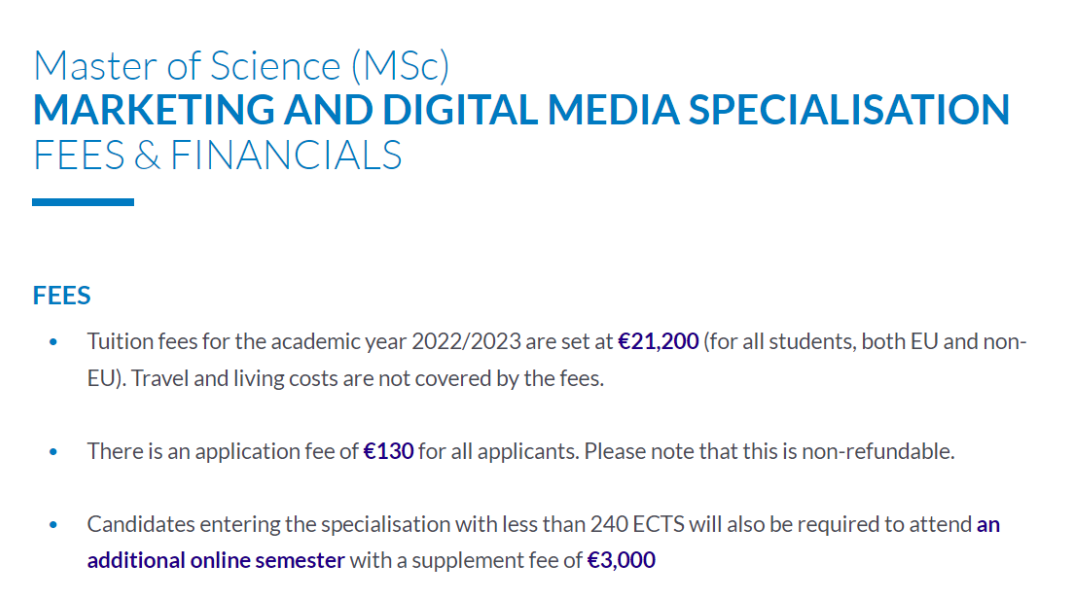Follow the additional online semester link
Viewport: 1074px width, 597px height.
[216, 560]
